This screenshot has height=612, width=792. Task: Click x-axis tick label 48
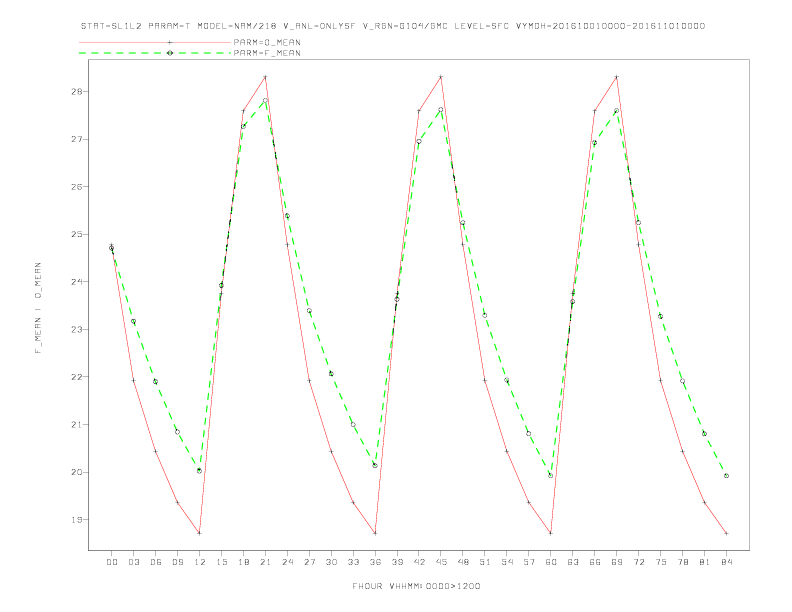pyautogui.click(x=463, y=562)
